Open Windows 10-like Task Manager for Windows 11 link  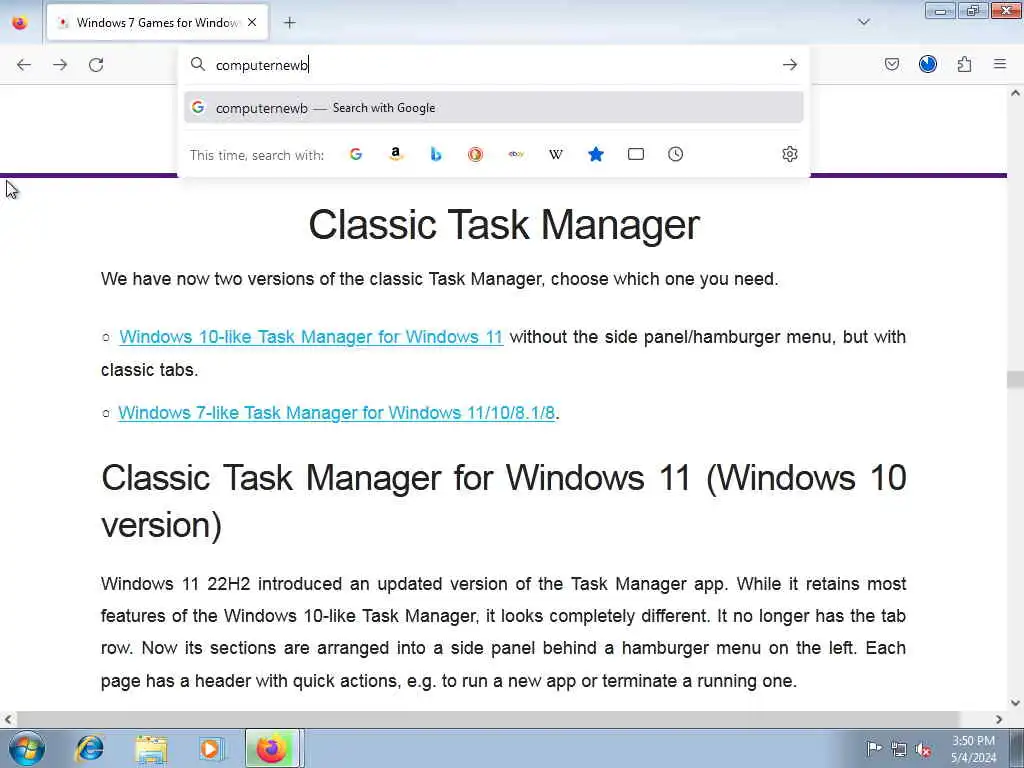311,337
